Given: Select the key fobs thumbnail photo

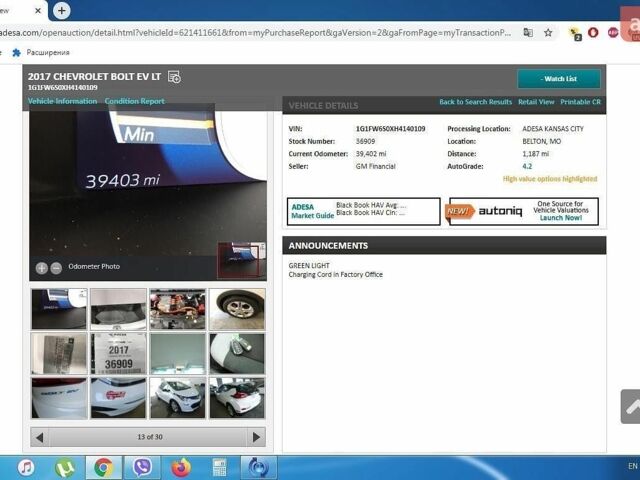Looking at the screenshot, I should tap(237, 353).
